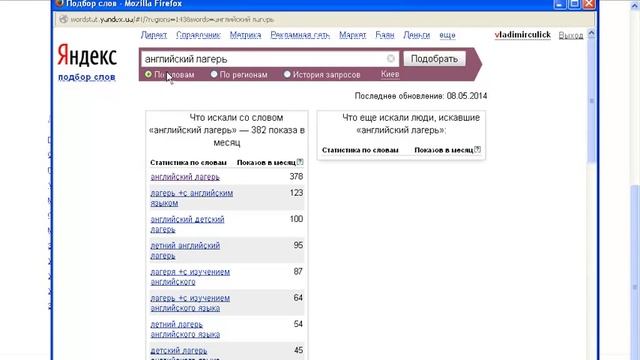Open the Метрика service link

[245, 35]
